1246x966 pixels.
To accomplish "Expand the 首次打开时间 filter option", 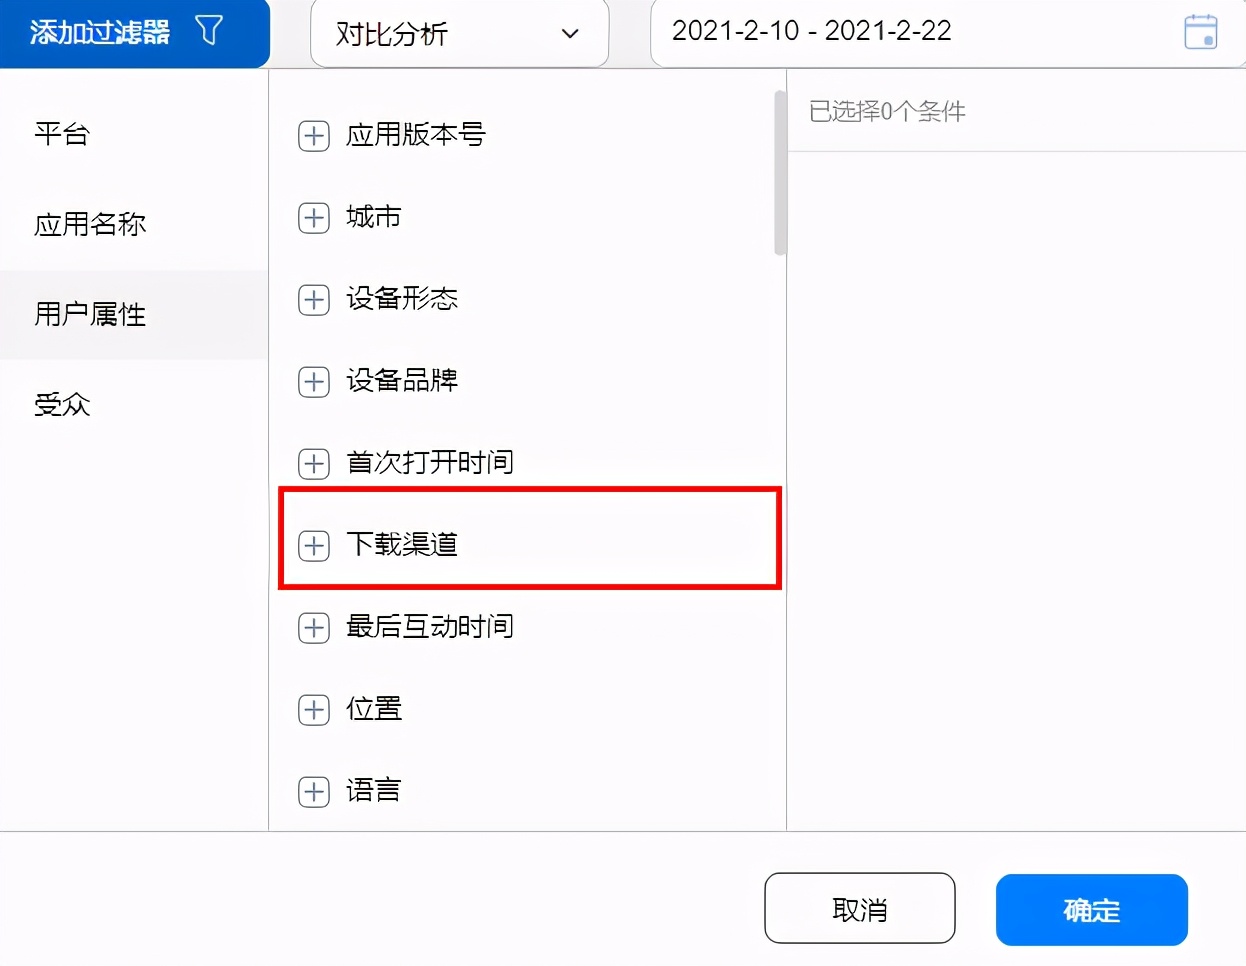I will point(430,463).
